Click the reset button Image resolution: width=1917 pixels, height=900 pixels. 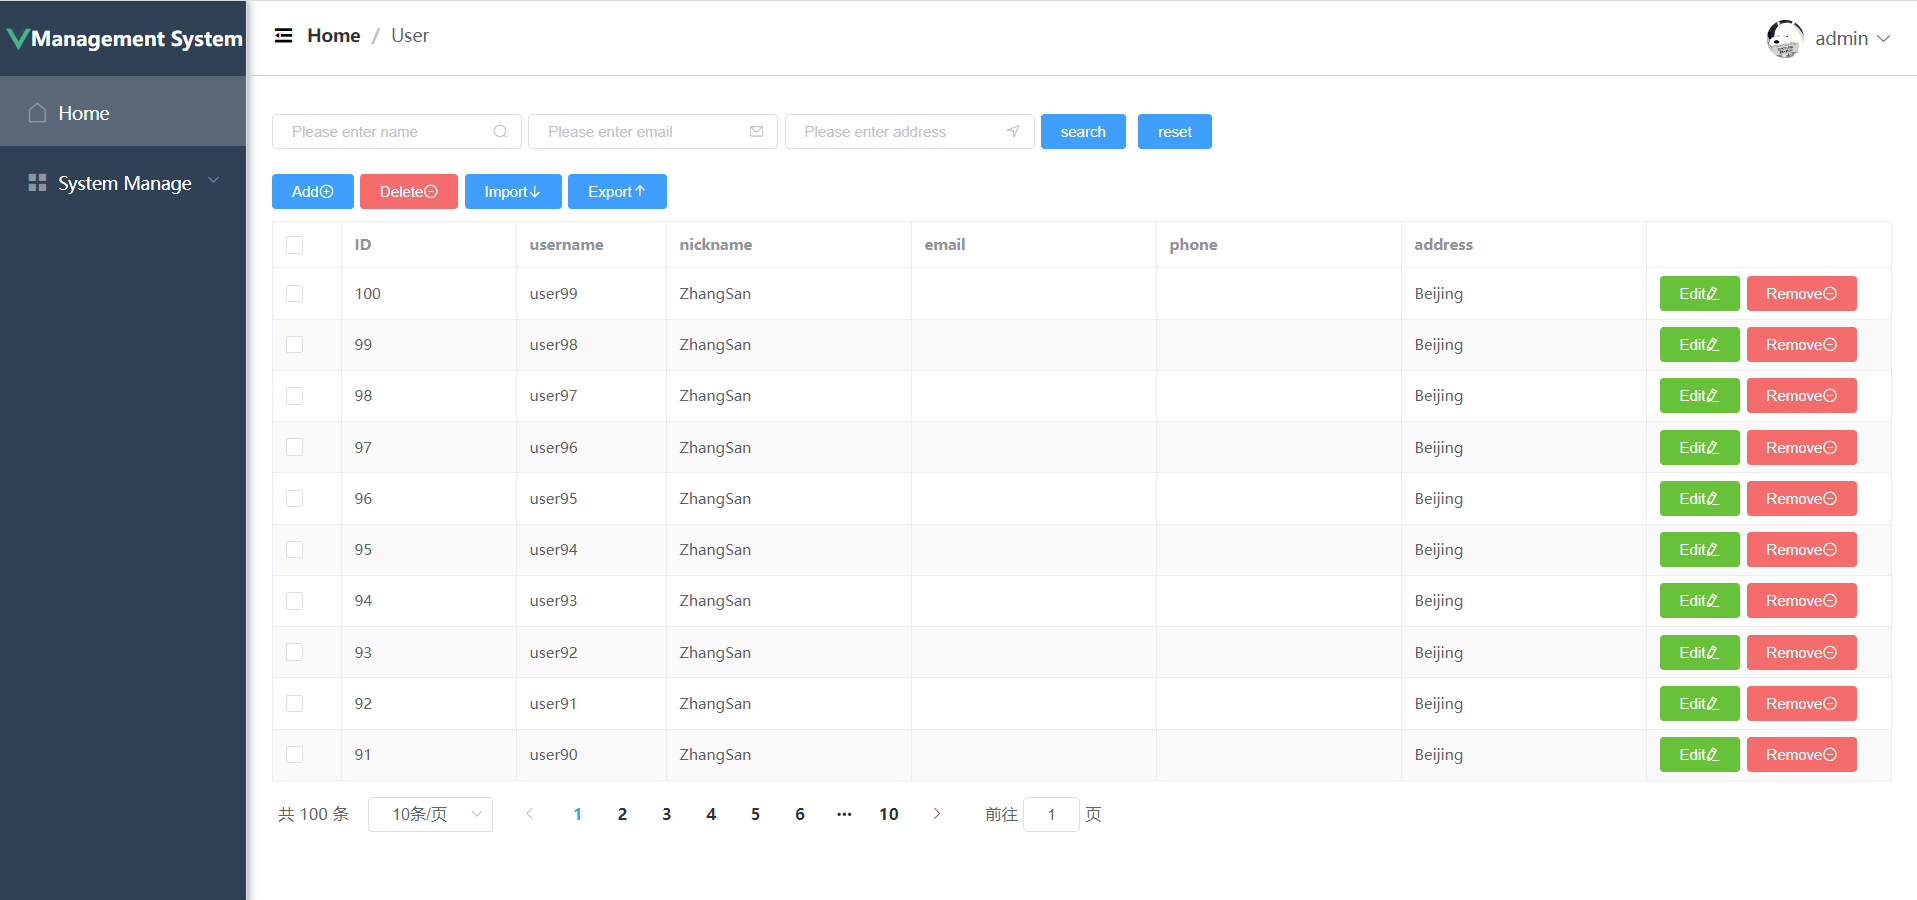[x=1175, y=132]
